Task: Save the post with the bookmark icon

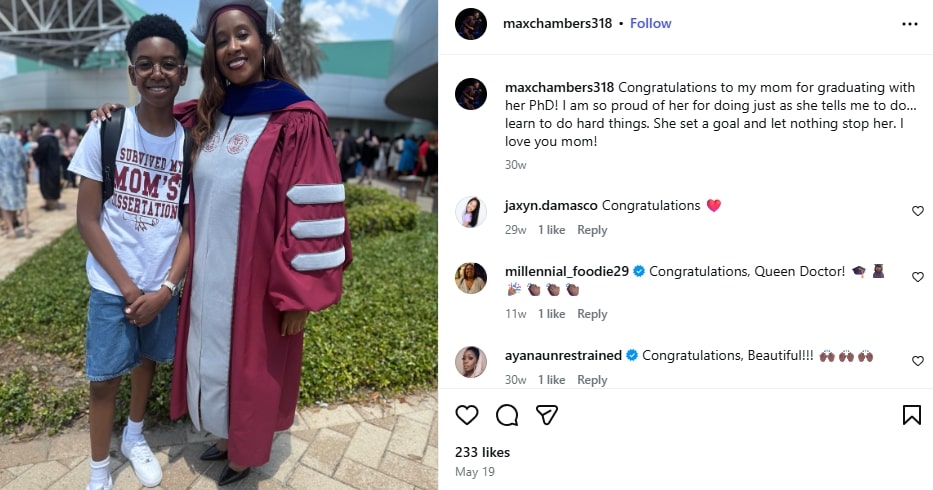Action: (x=911, y=415)
